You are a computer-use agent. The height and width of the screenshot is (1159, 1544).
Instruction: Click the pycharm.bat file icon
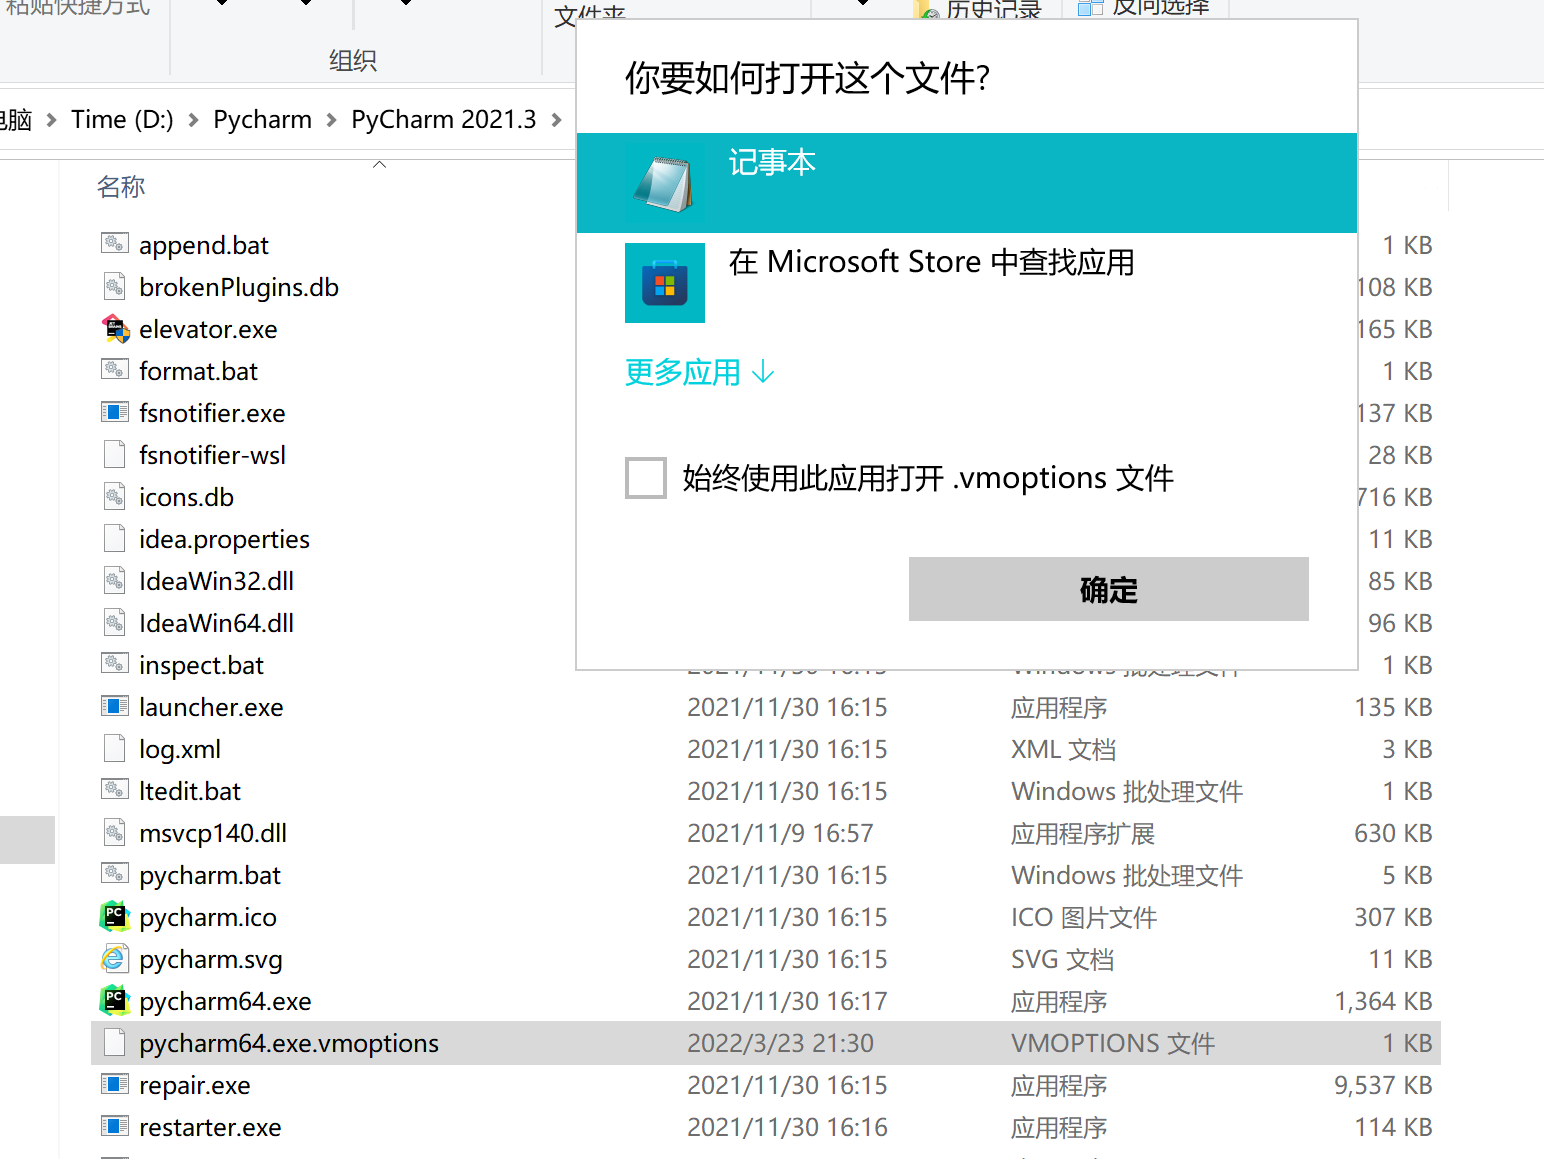(115, 874)
